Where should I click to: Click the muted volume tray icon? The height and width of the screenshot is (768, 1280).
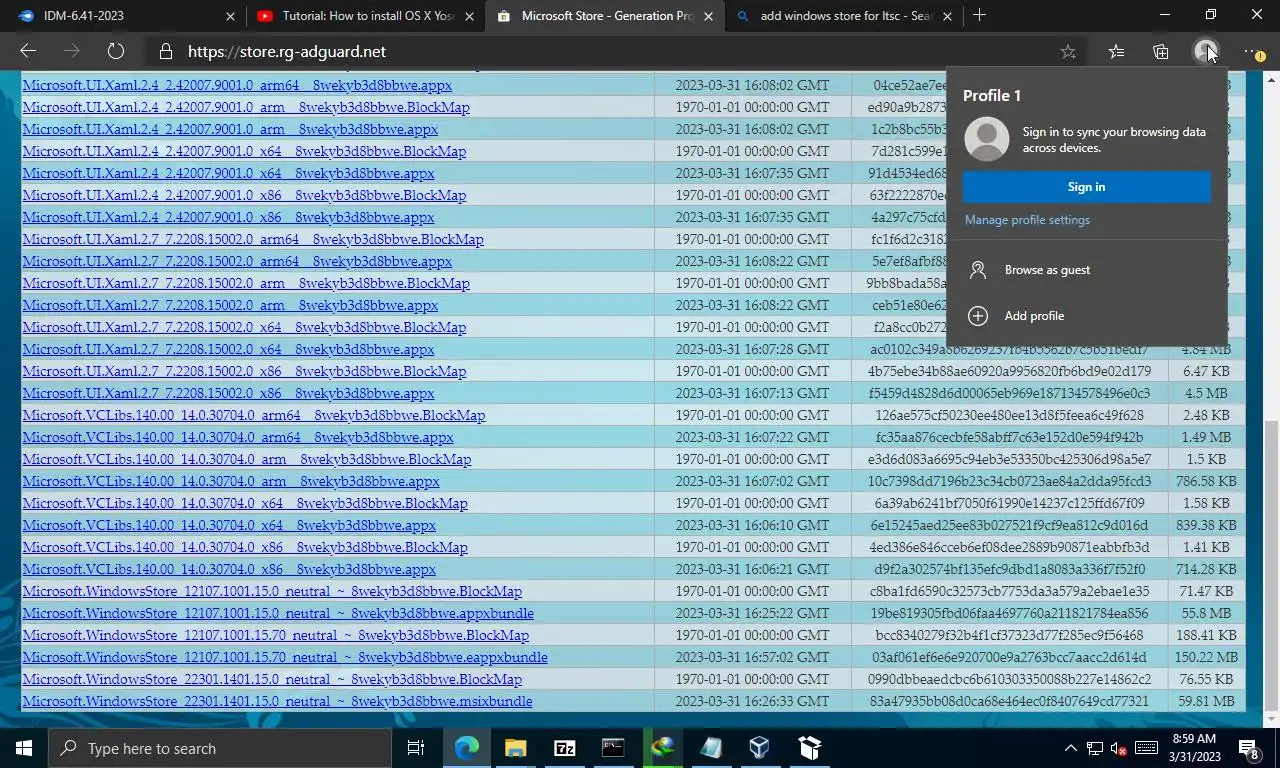pyautogui.click(x=1119, y=748)
